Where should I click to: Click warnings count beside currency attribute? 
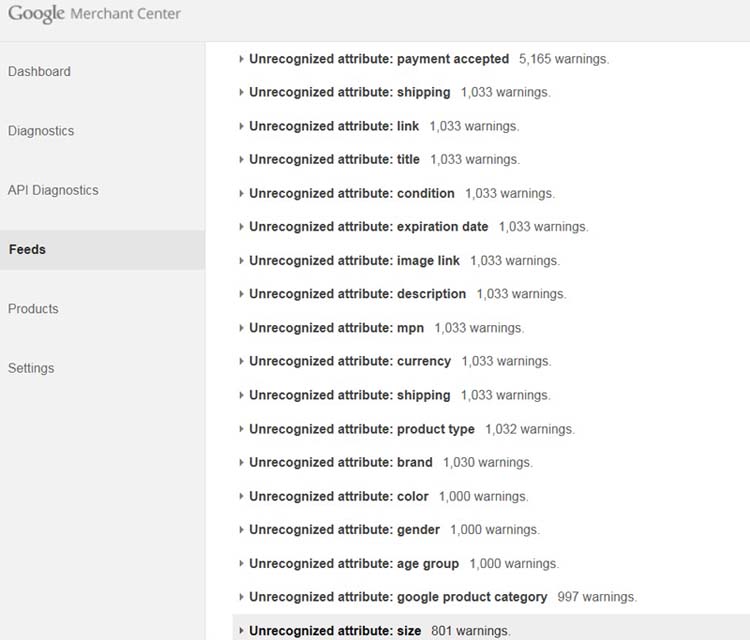(506, 361)
